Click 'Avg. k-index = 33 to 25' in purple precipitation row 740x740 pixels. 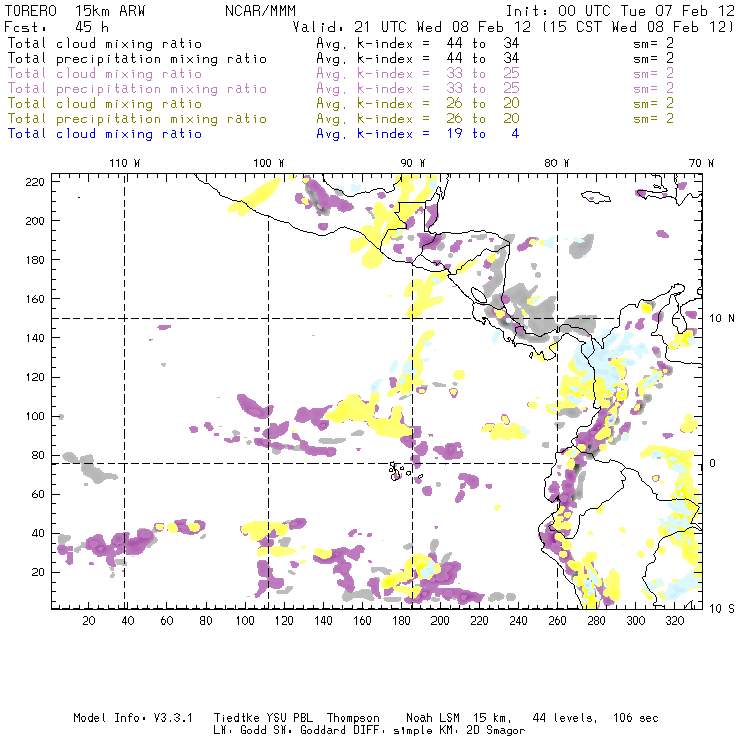tap(418, 89)
